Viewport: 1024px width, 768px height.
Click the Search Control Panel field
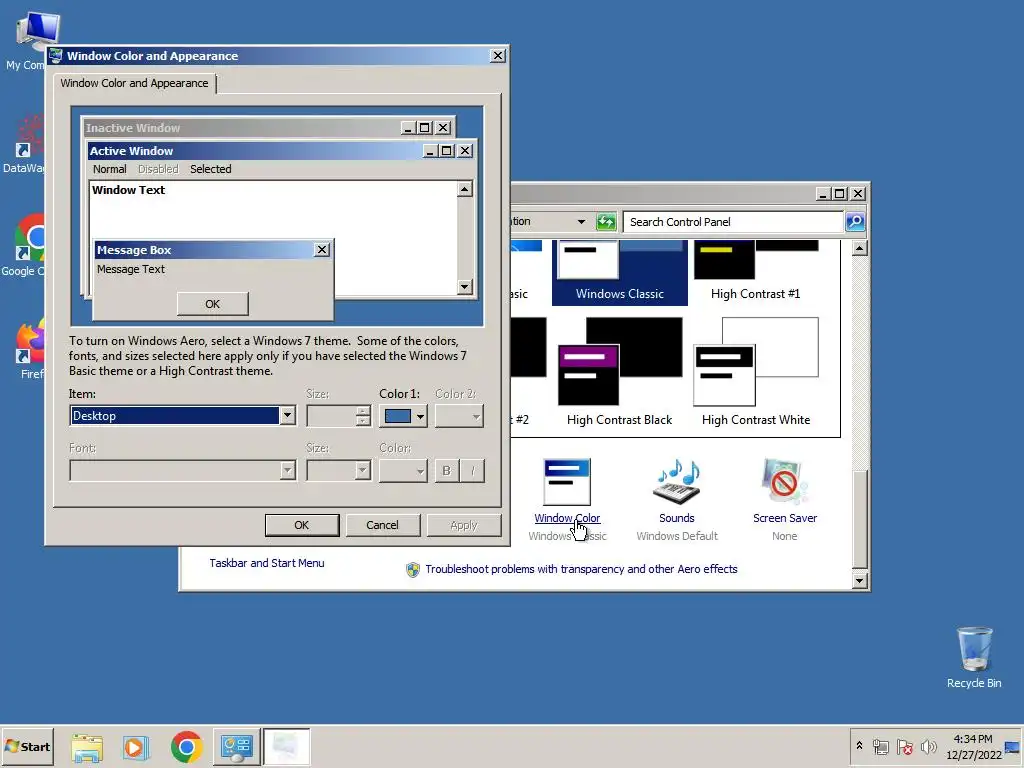point(733,222)
